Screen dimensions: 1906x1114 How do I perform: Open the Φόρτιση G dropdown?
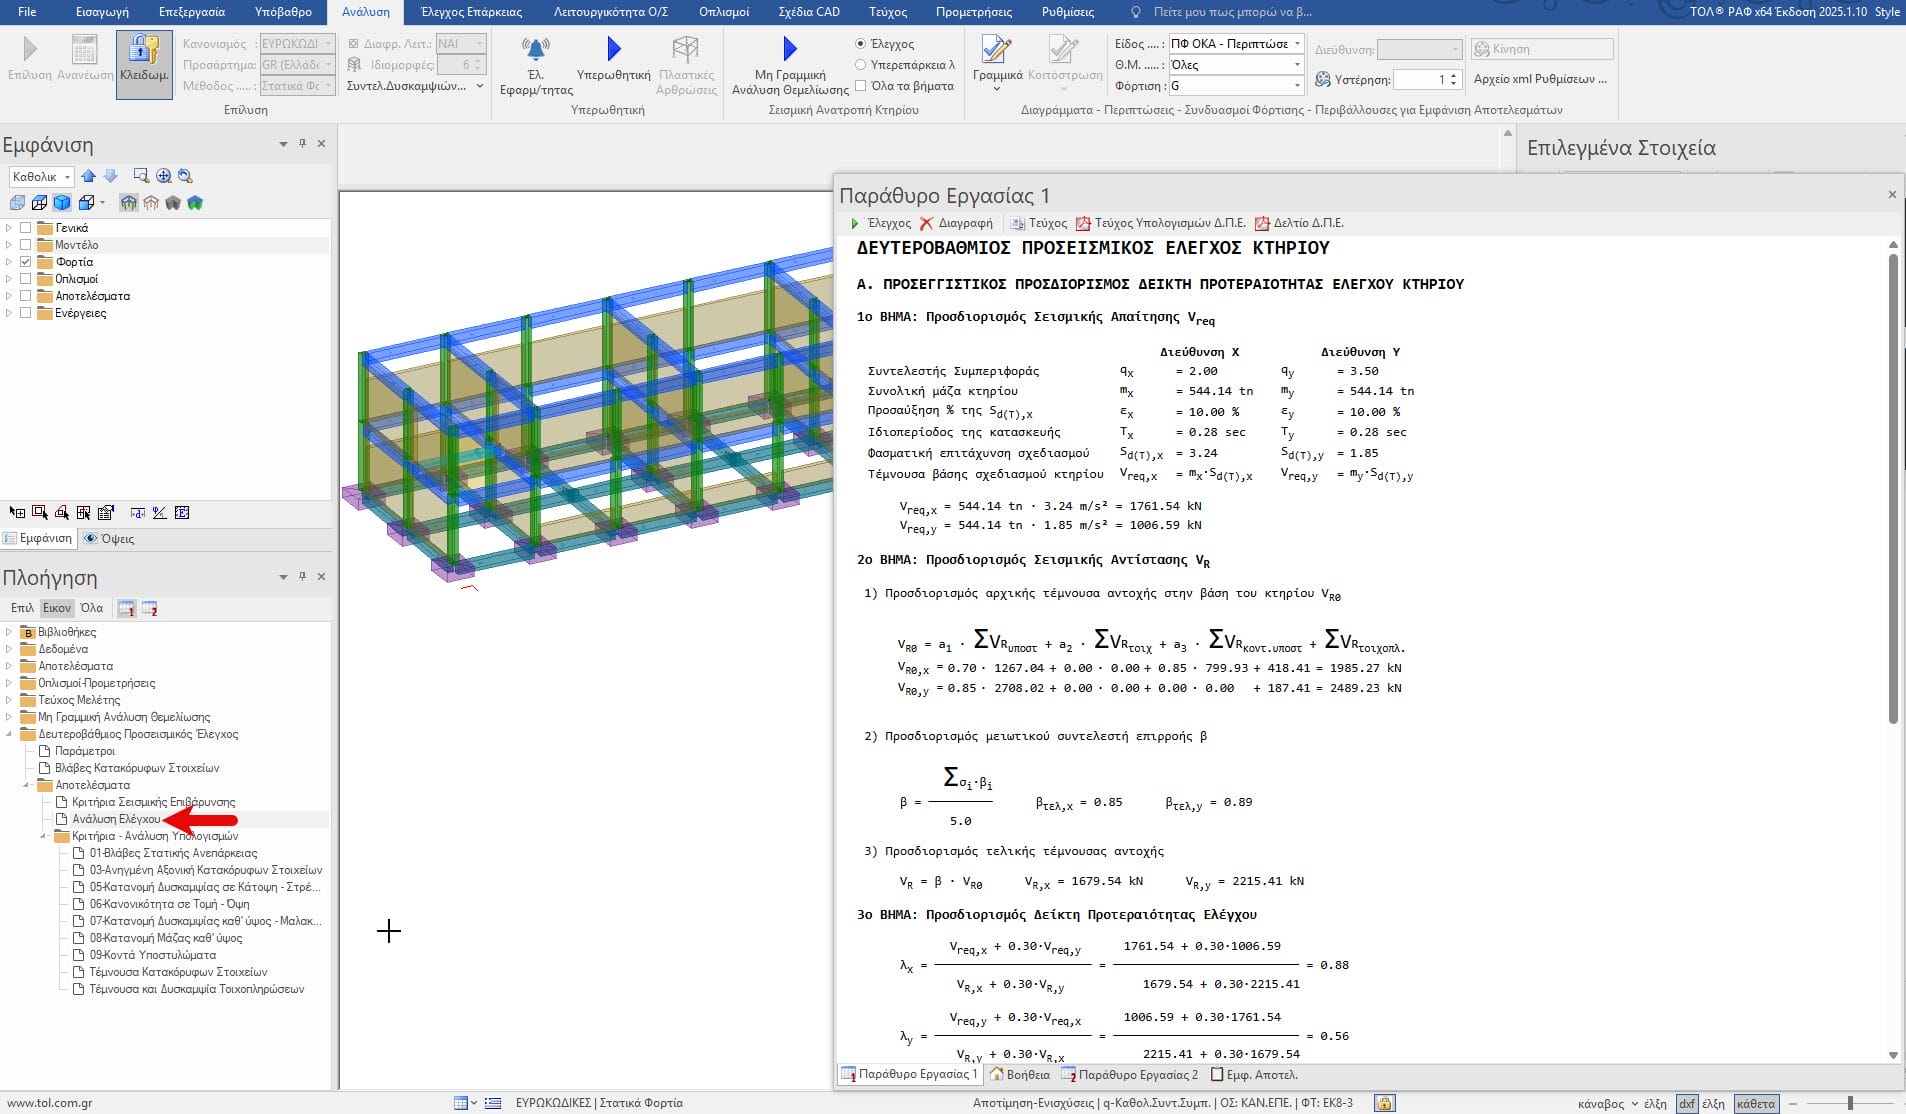(1296, 86)
